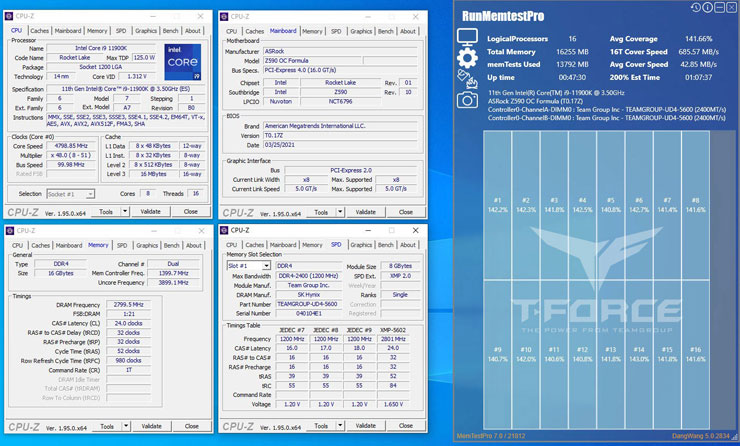Click memtest progress bar #8 at 141.6%
The width and height of the screenshot is (740, 446).
pyautogui.click(x=696, y=205)
